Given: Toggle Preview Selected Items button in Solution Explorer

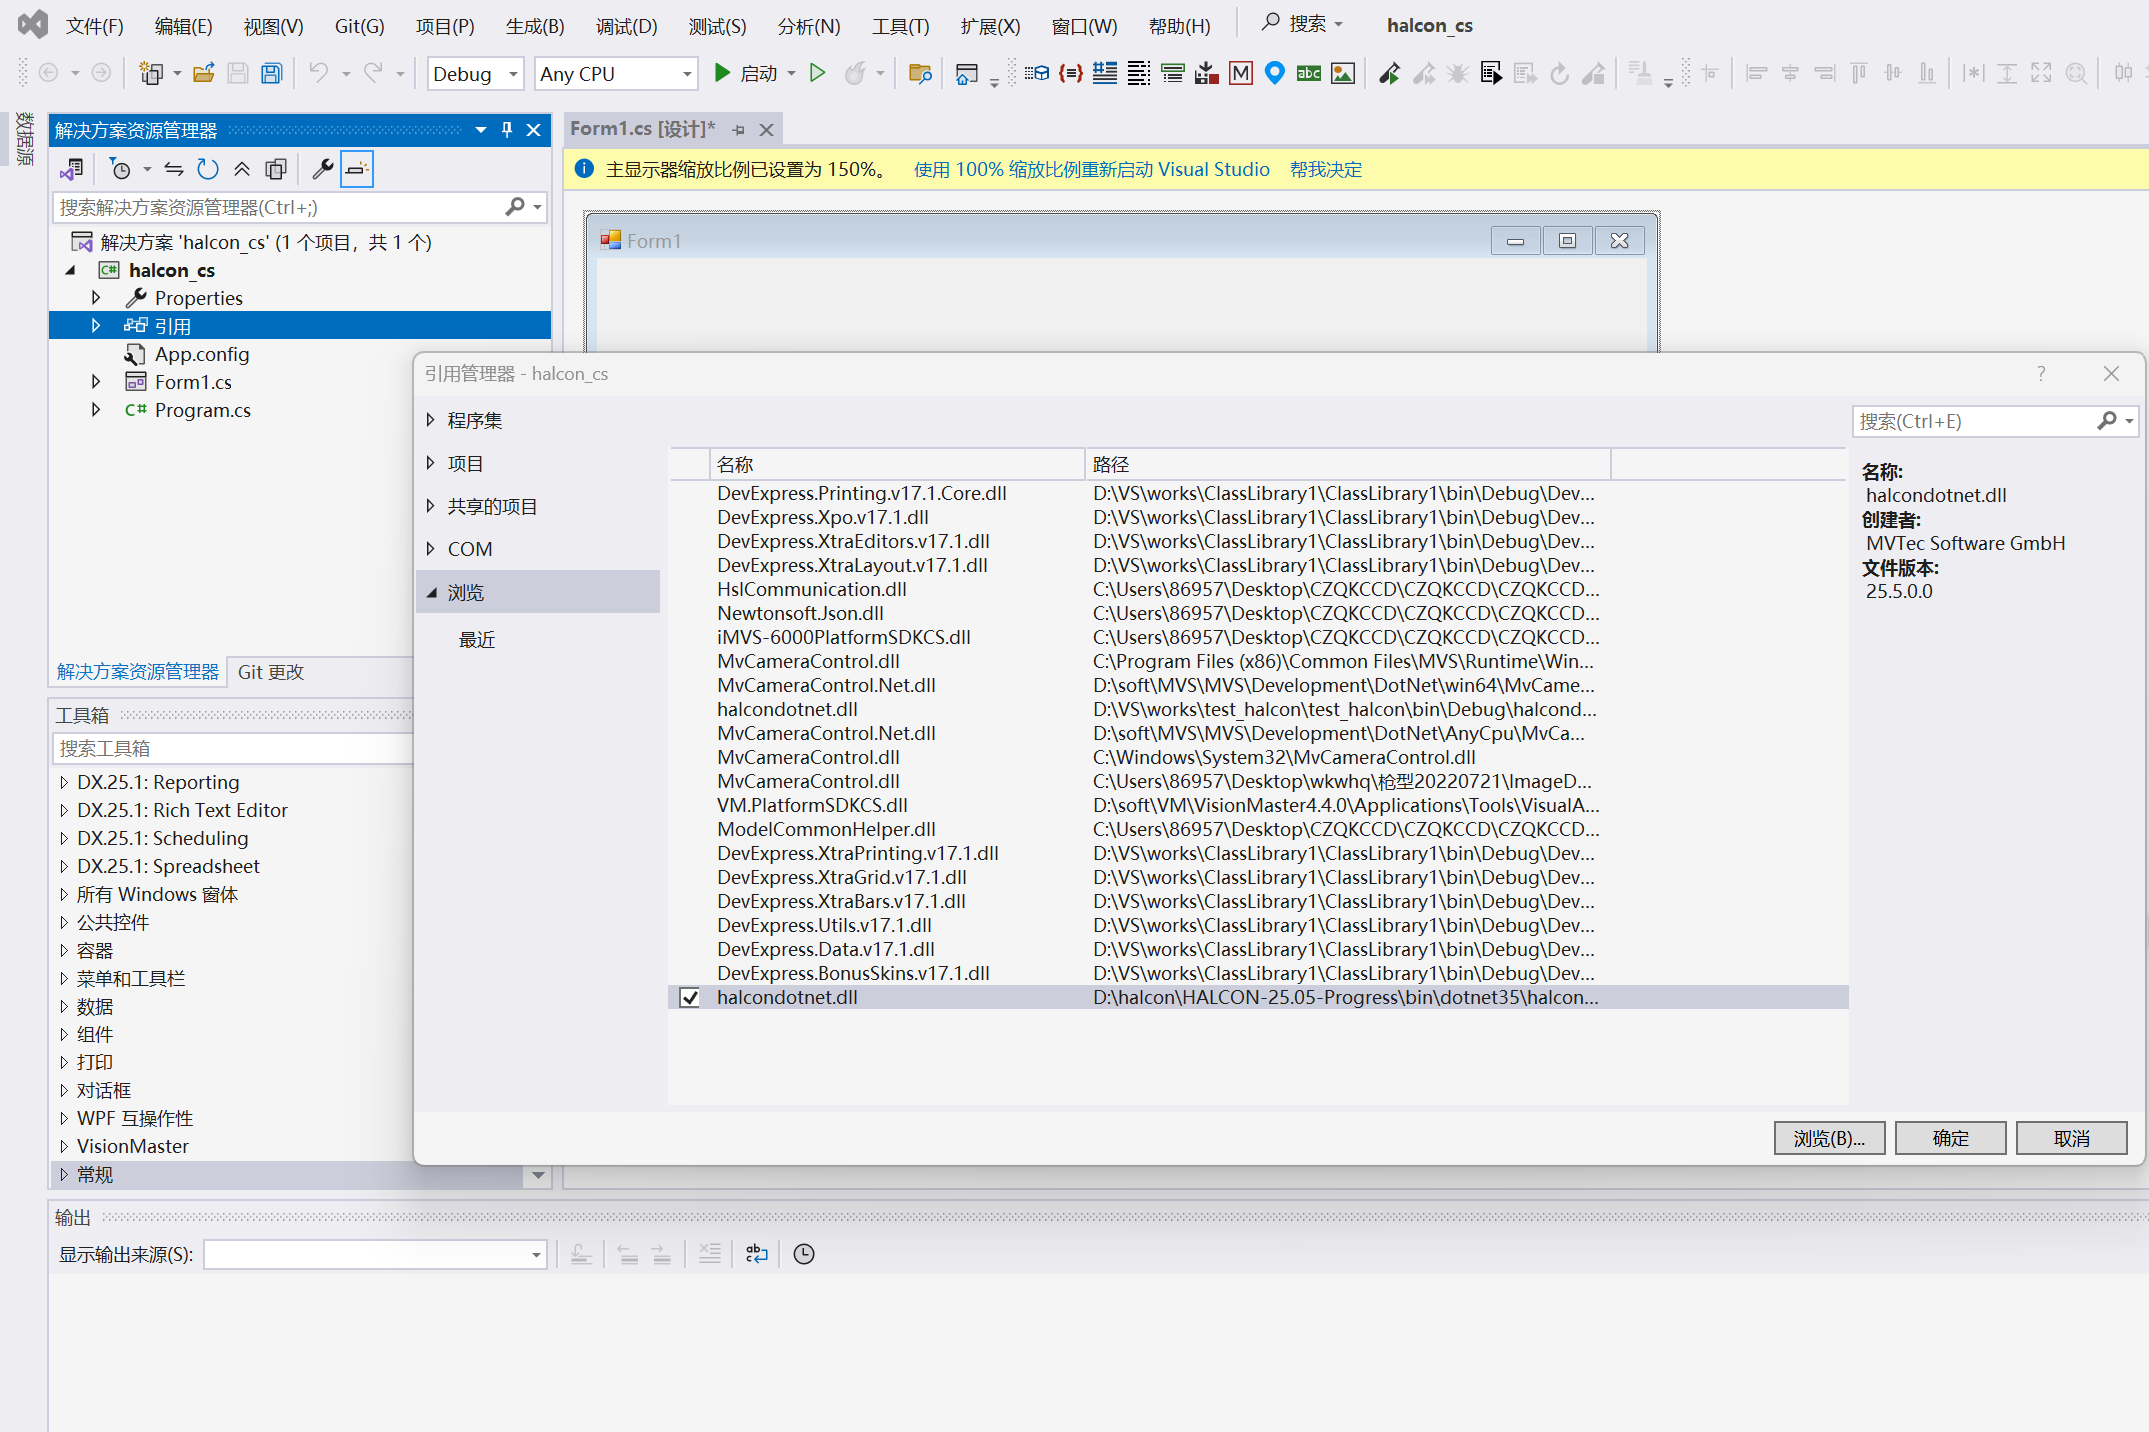Looking at the screenshot, I should click(357, 169).
